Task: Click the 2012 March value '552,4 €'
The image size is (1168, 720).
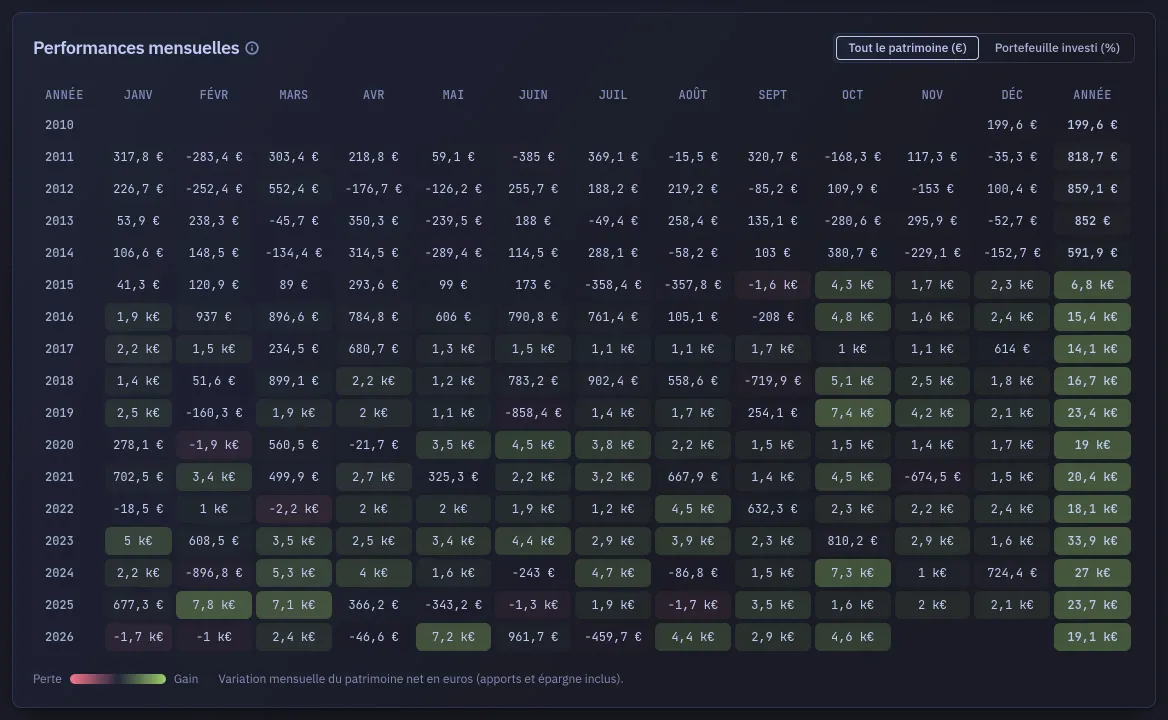Action: [293, 189]
